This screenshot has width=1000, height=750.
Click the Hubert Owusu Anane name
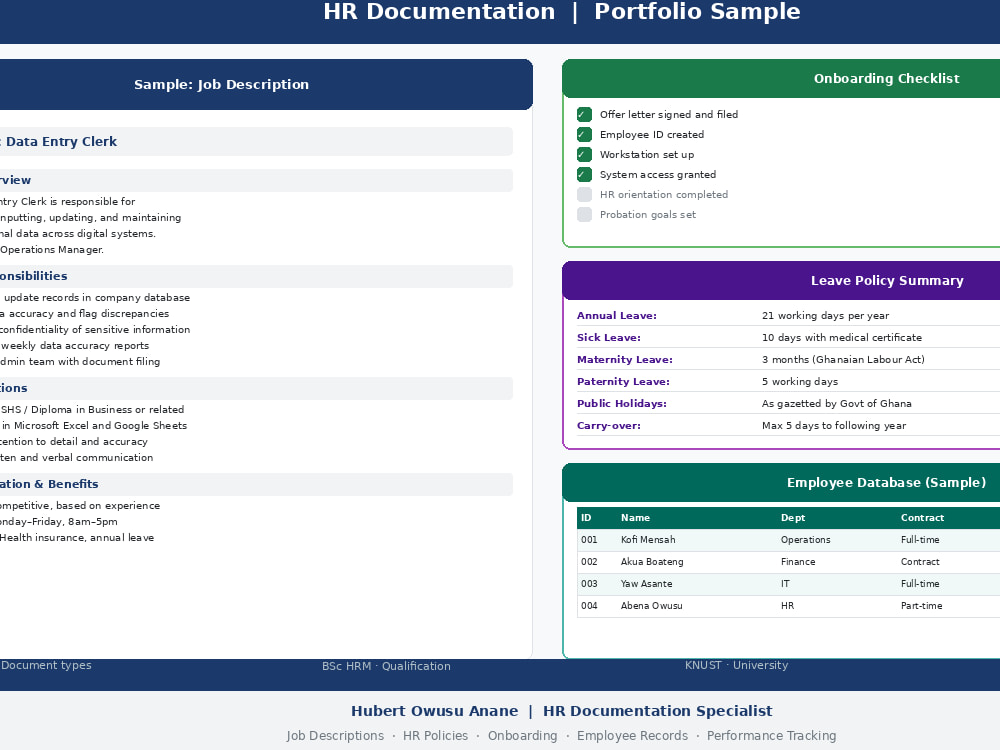(x=434, y=711)
